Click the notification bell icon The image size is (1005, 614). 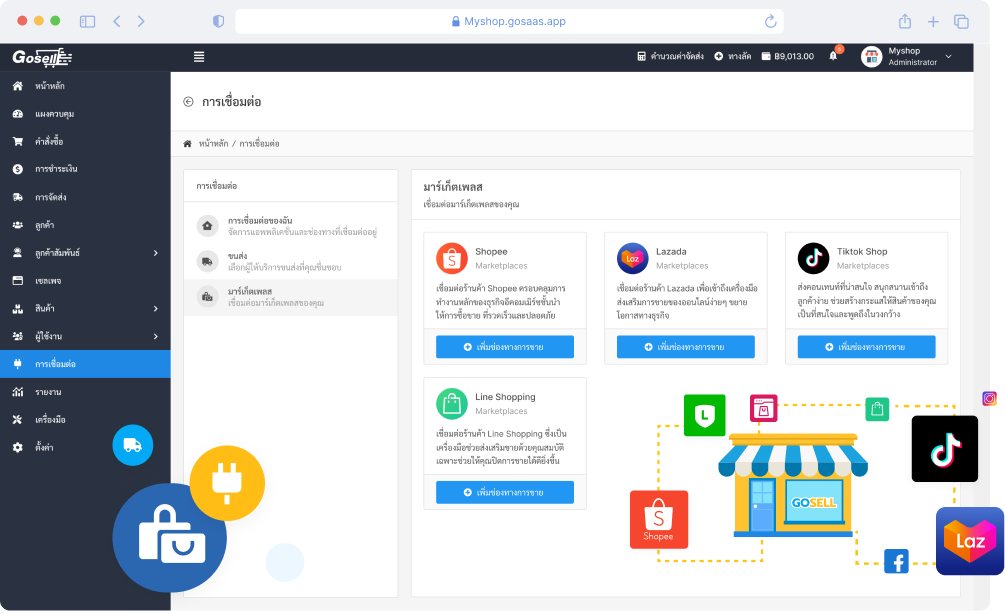[x=833, y=56]
